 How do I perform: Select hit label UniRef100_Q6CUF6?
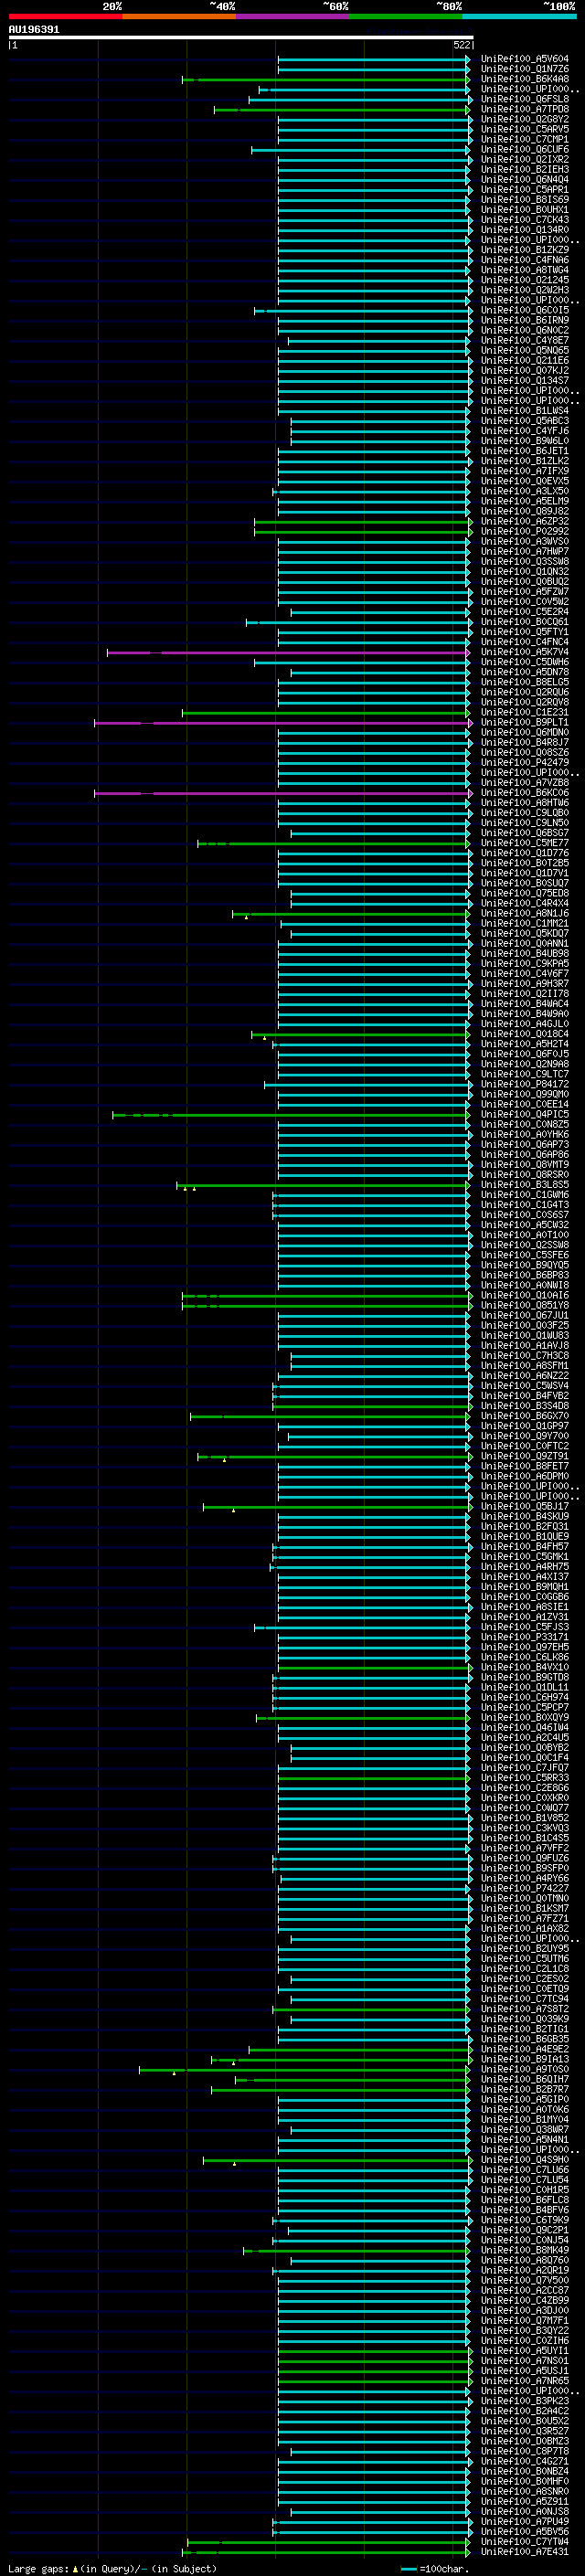[x=524, y=150]
